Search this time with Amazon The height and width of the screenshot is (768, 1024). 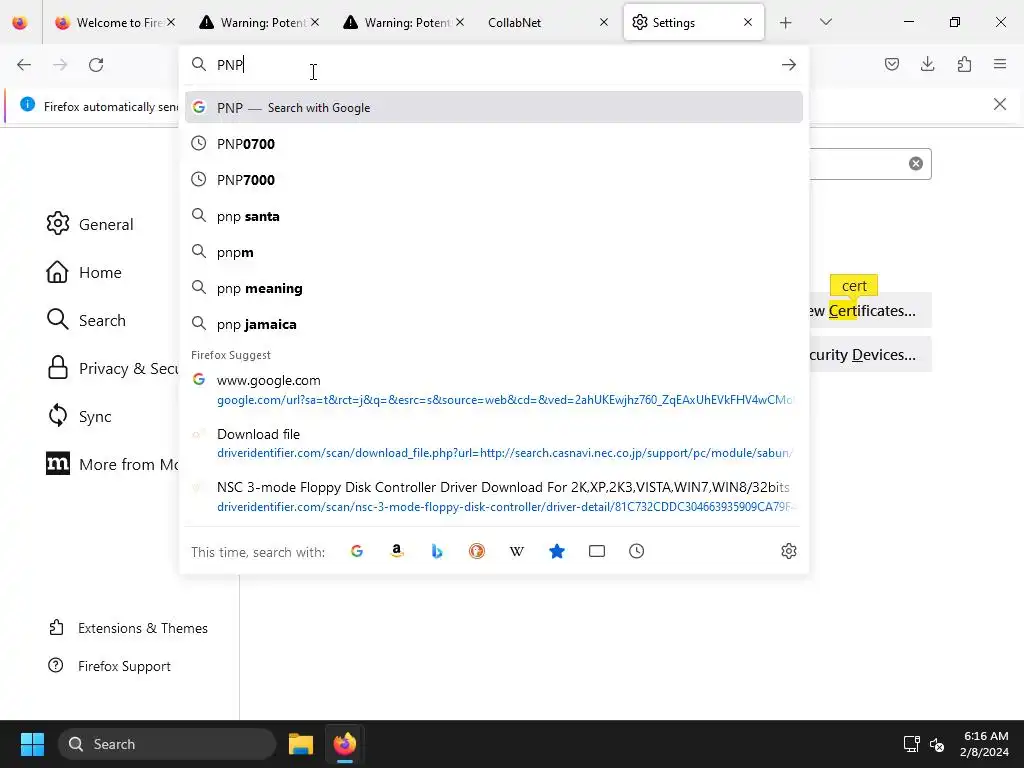coord(396,551)
